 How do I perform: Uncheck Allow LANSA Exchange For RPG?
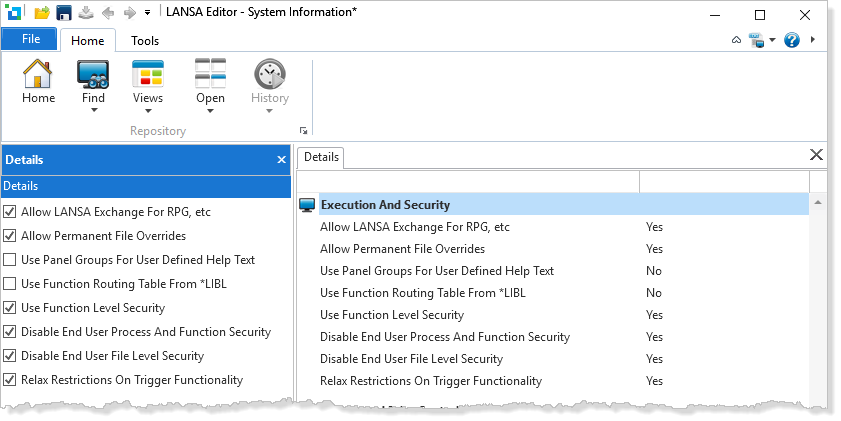pos(10,212)
